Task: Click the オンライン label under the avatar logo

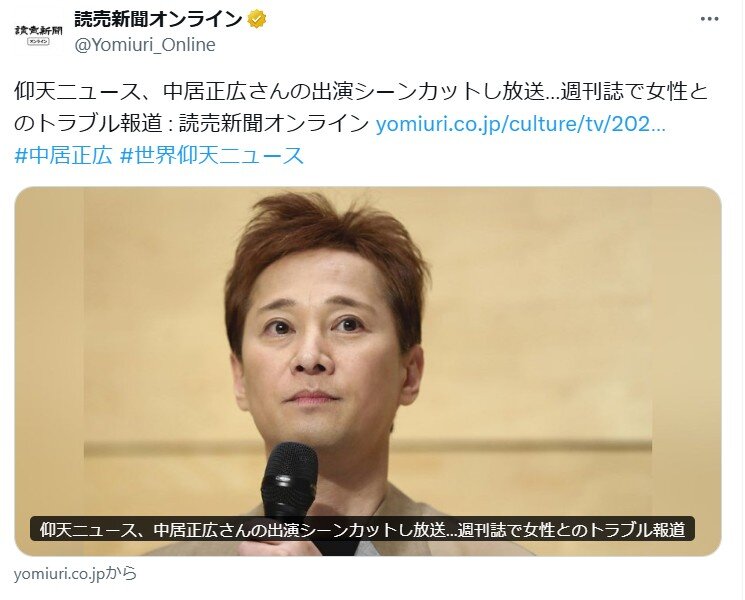Action: tap(38, 42)
